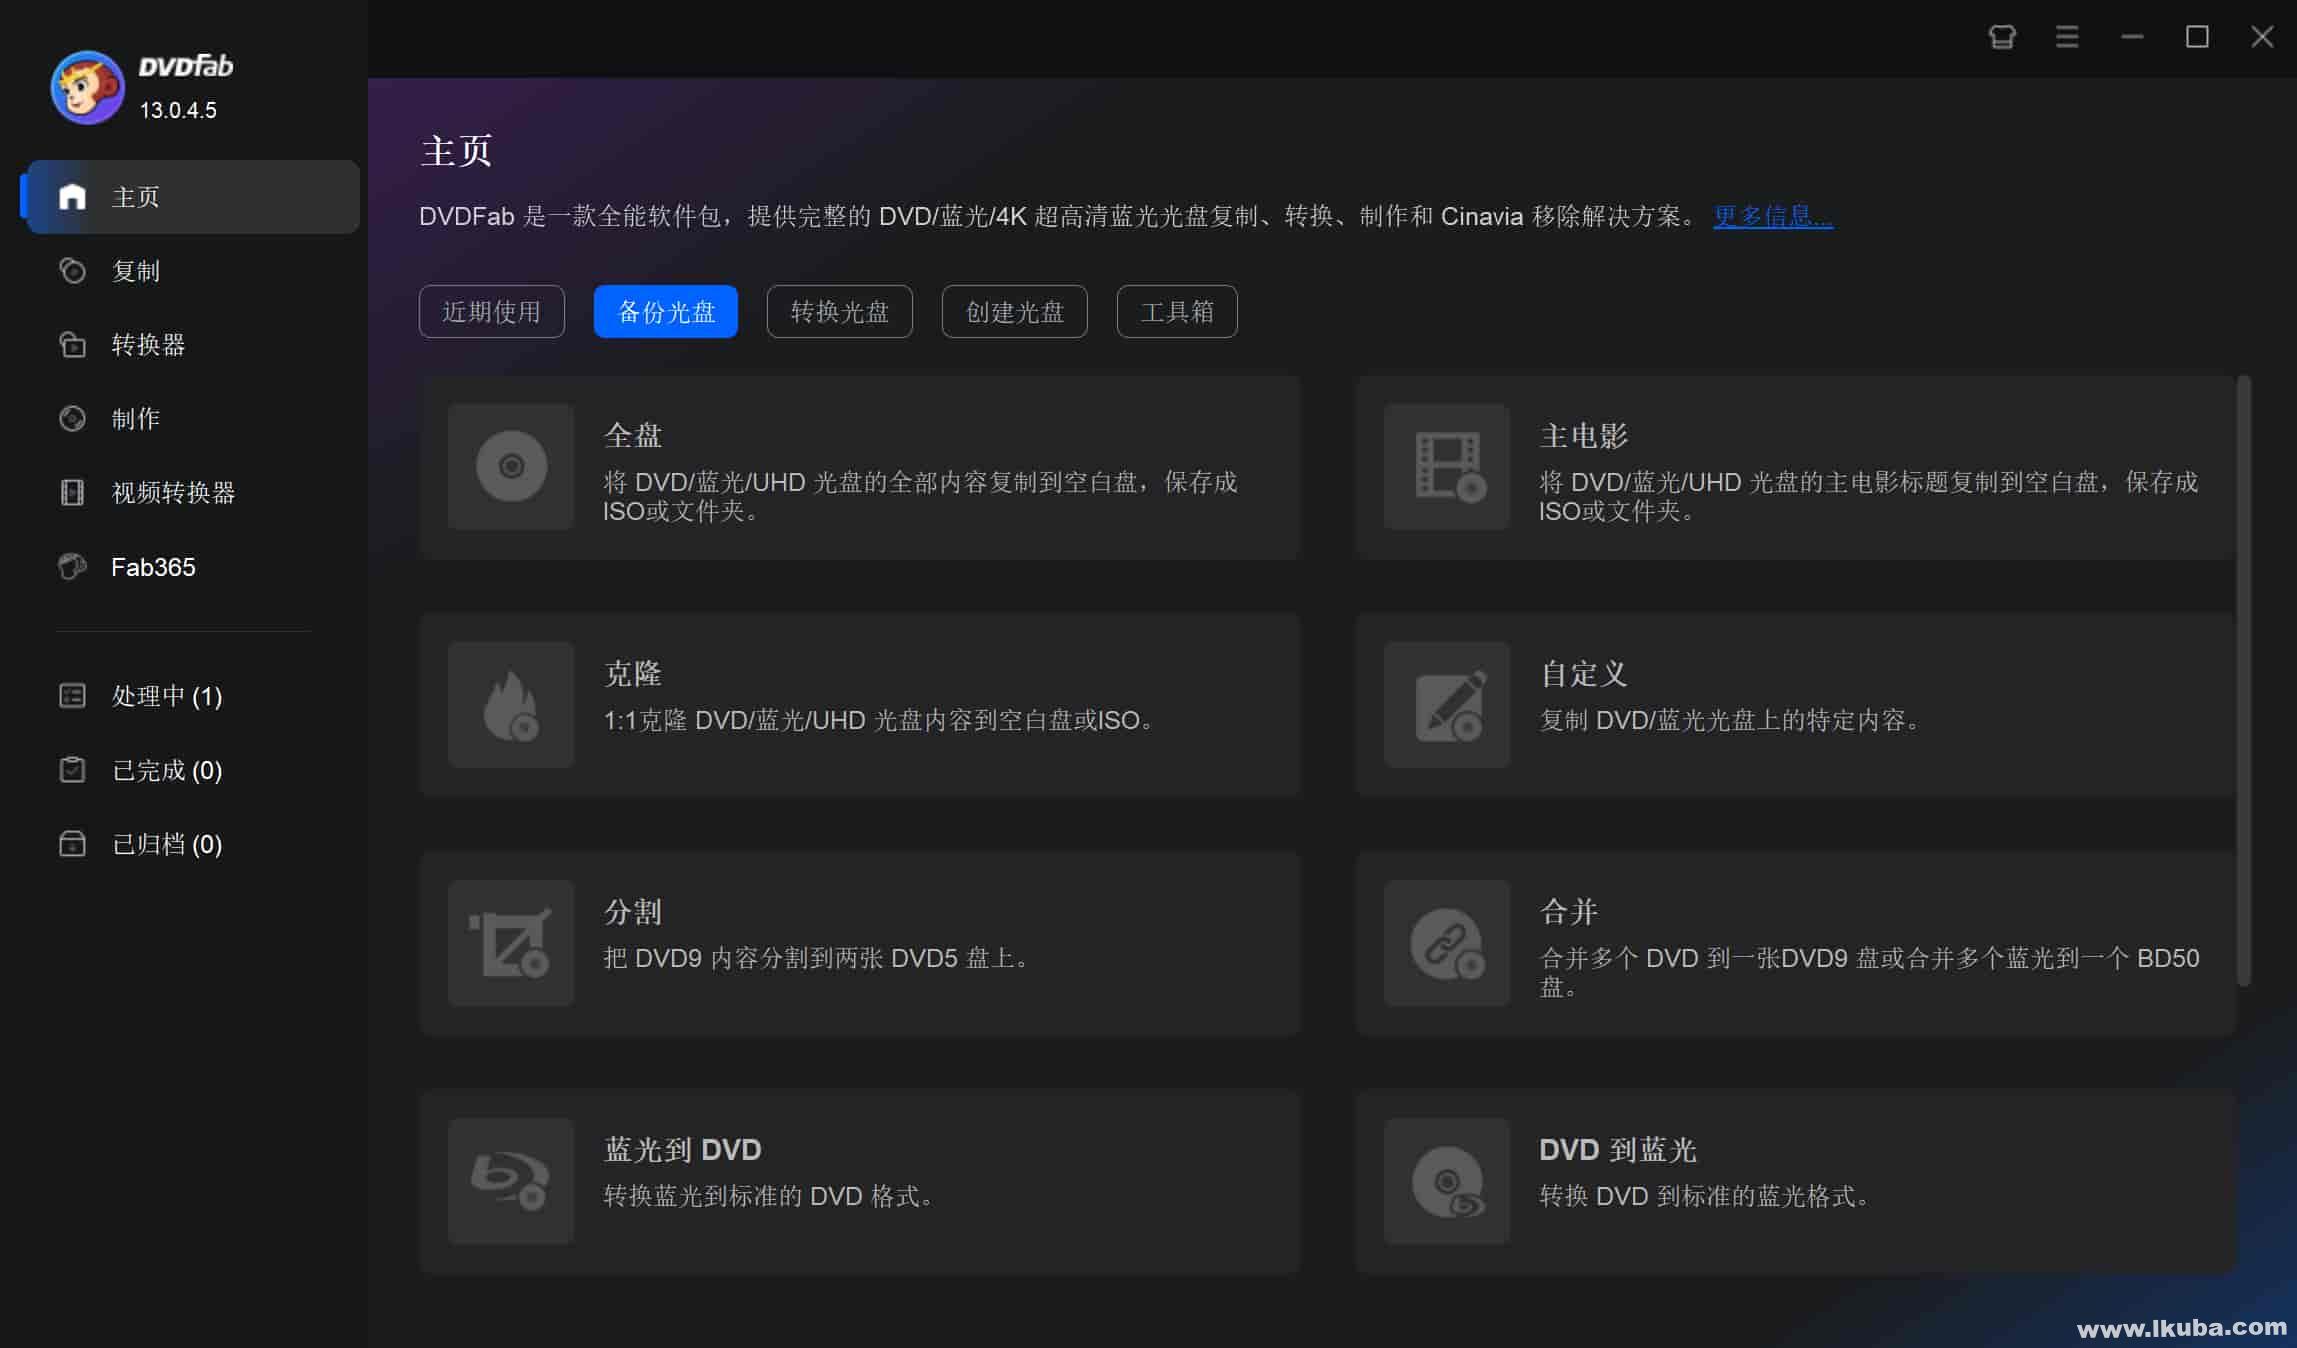Close the DVDFab window
Screen dimensions: 2297x1348
[x=2262, y=37]
